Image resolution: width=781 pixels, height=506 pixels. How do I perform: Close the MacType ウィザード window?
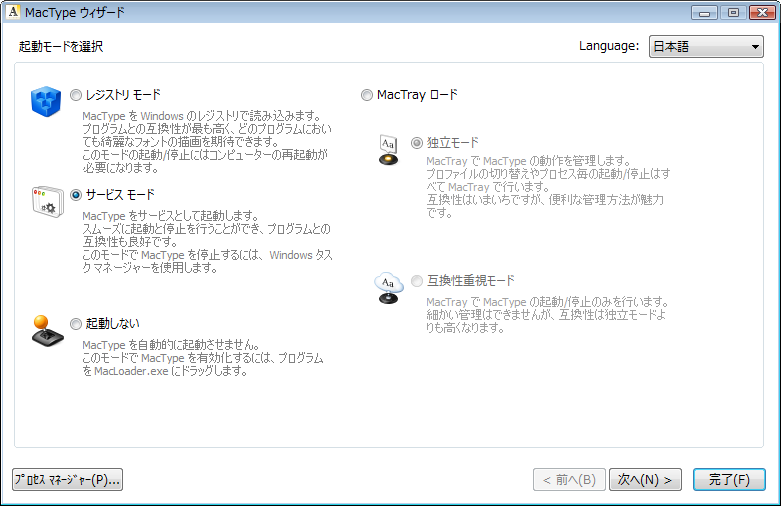coord(762,13)
